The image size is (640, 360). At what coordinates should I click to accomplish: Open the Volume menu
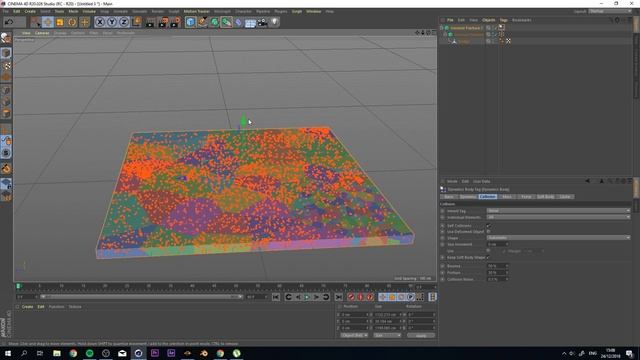tap(89, 11)
